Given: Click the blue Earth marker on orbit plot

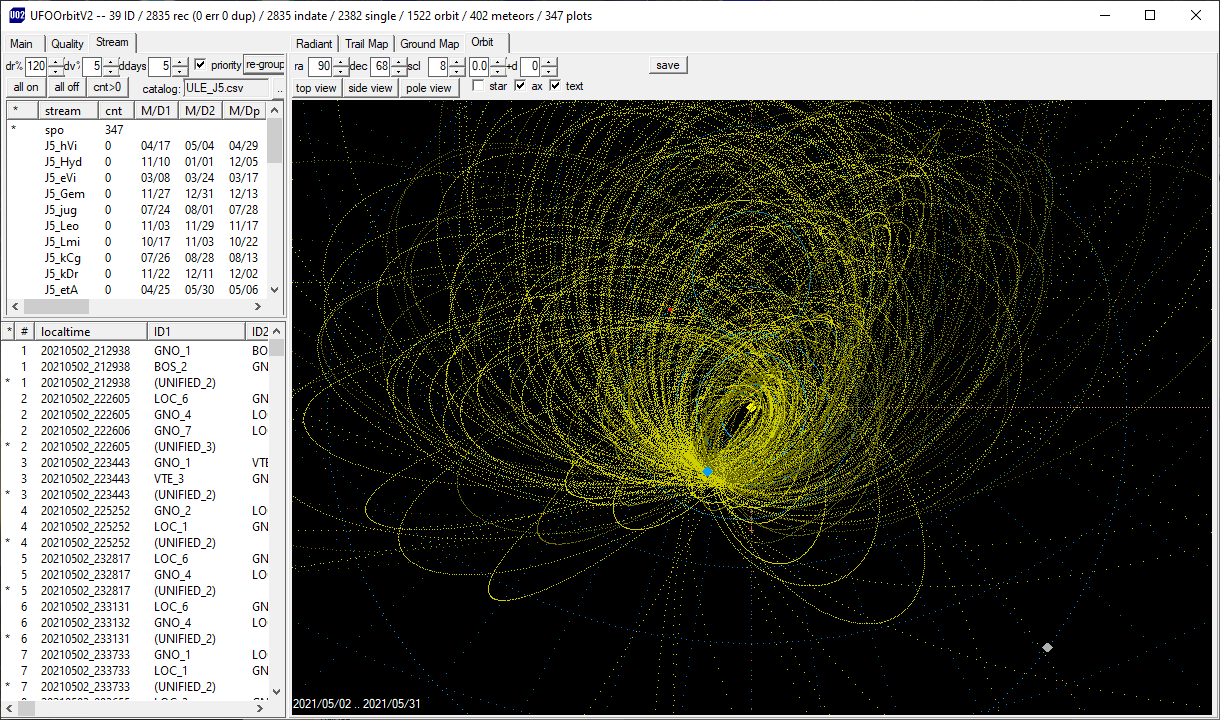Looking at the screenshot, I should [x=708, y=471].
